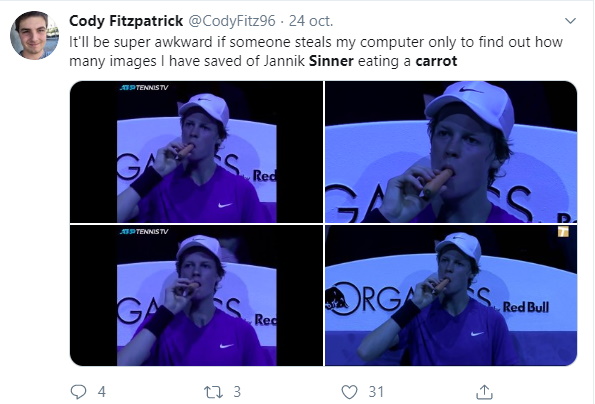Image resolution: width=595 pixels, height=404 pixels.
Task: Click the retweet count showing 3
Action: pos(237,392)
